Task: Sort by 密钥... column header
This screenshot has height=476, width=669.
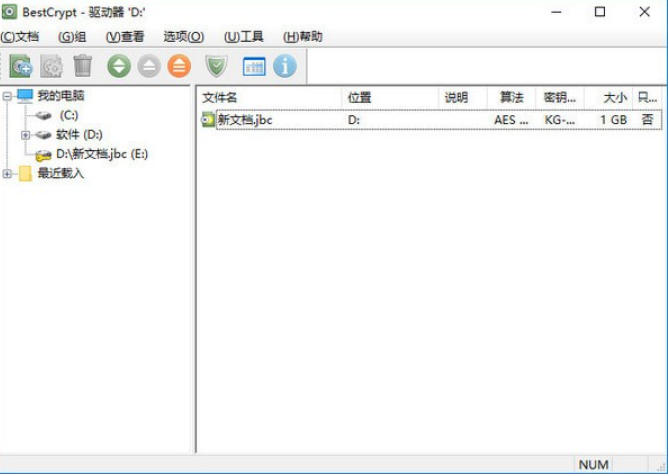Action: pos(560,98)
